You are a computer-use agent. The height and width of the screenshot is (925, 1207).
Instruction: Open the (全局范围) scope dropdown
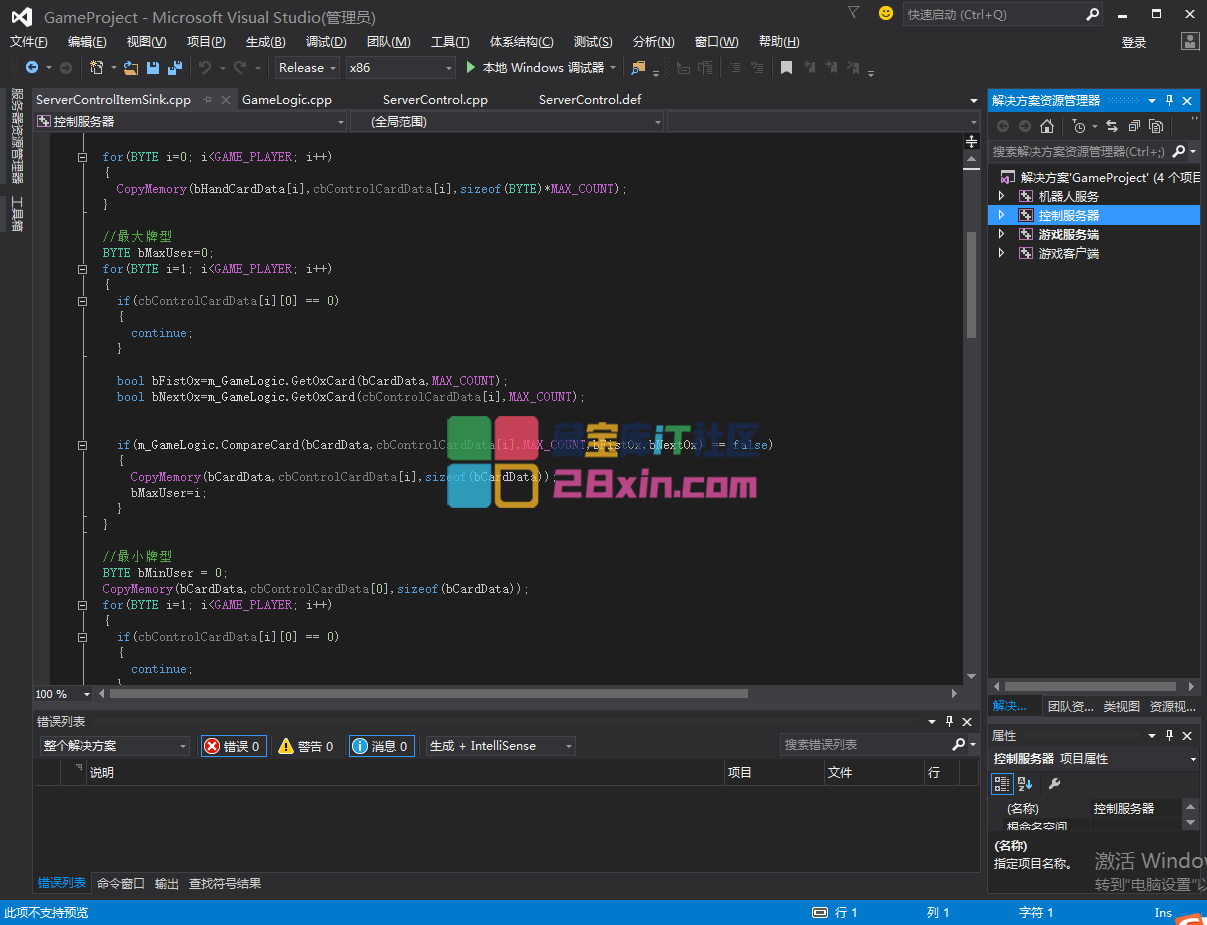coord(507,121)
